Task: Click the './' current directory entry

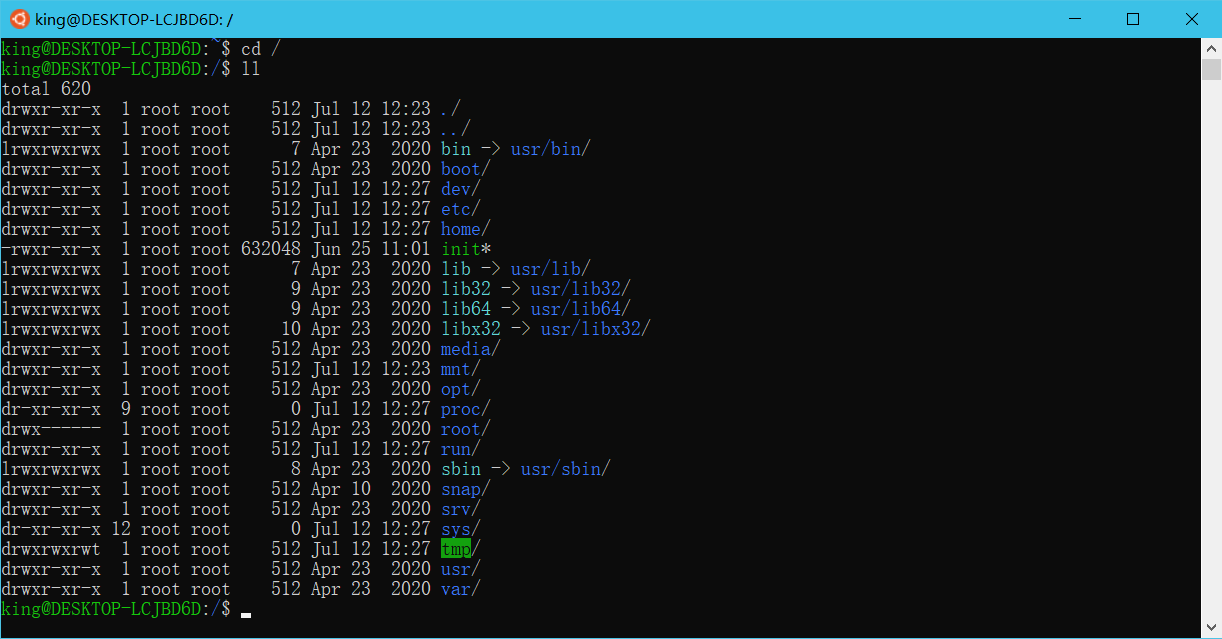Action: tap(451, 109)
